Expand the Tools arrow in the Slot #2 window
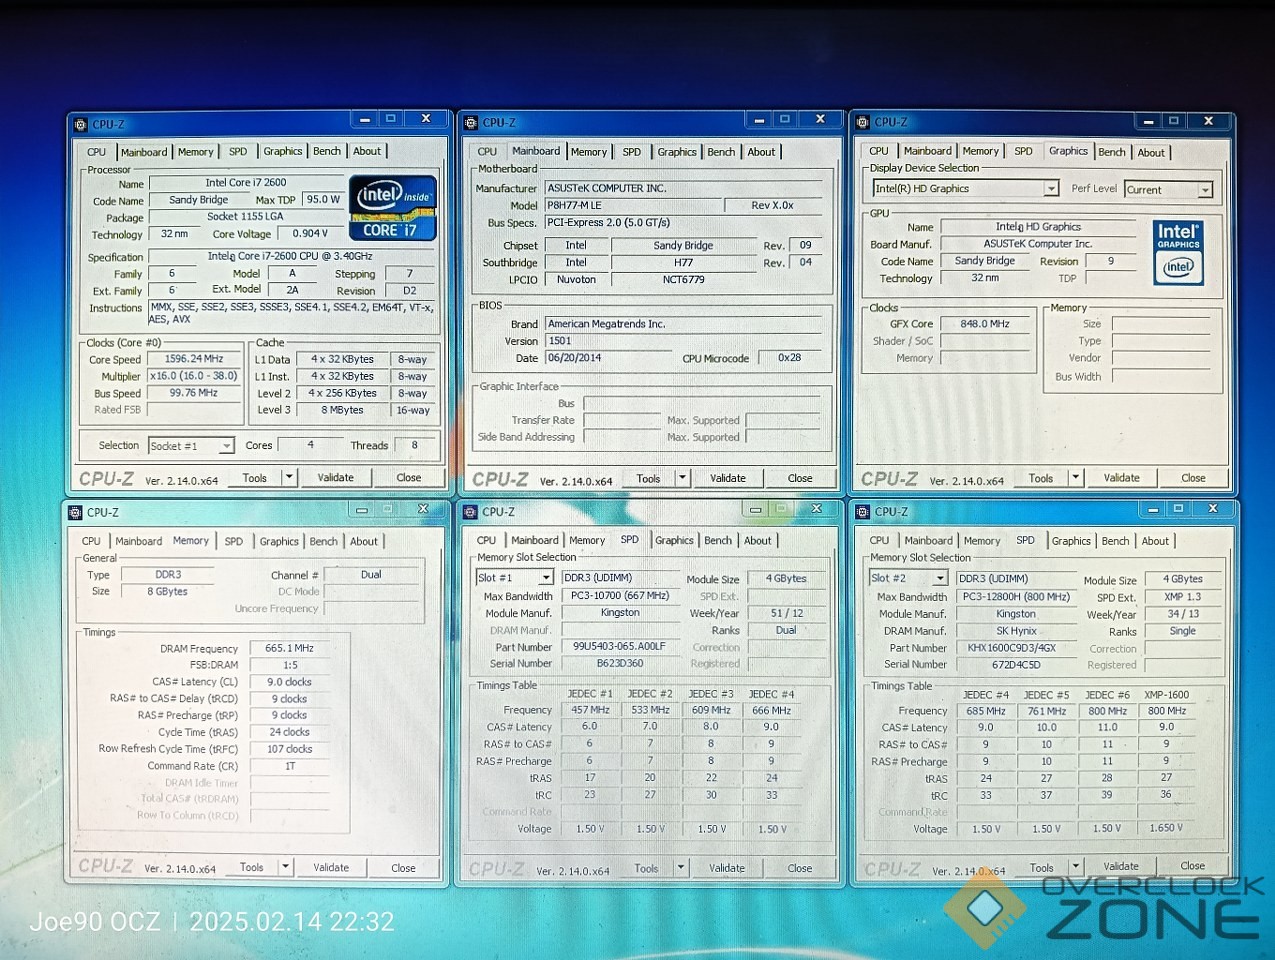The width and height of the screenshot is (1275, 960). 1076,867
